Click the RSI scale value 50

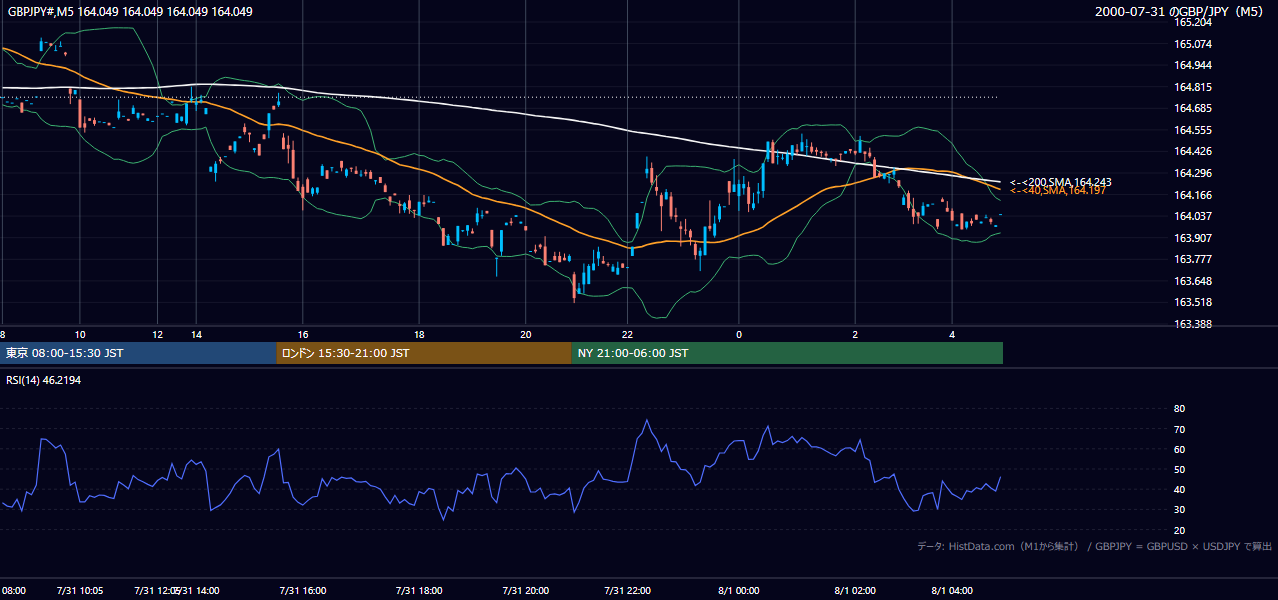click(x=1179, y=469)
